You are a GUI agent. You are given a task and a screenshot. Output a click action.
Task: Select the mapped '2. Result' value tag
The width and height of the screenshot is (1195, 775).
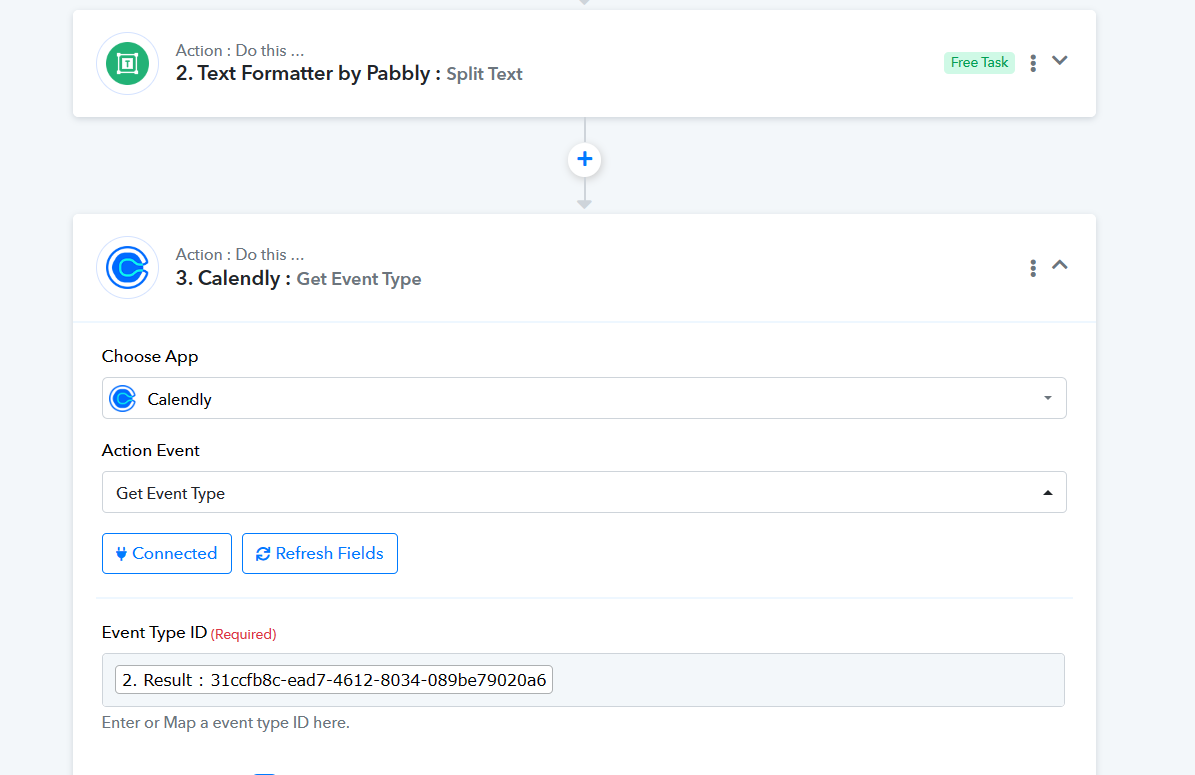tap(334, 680)
